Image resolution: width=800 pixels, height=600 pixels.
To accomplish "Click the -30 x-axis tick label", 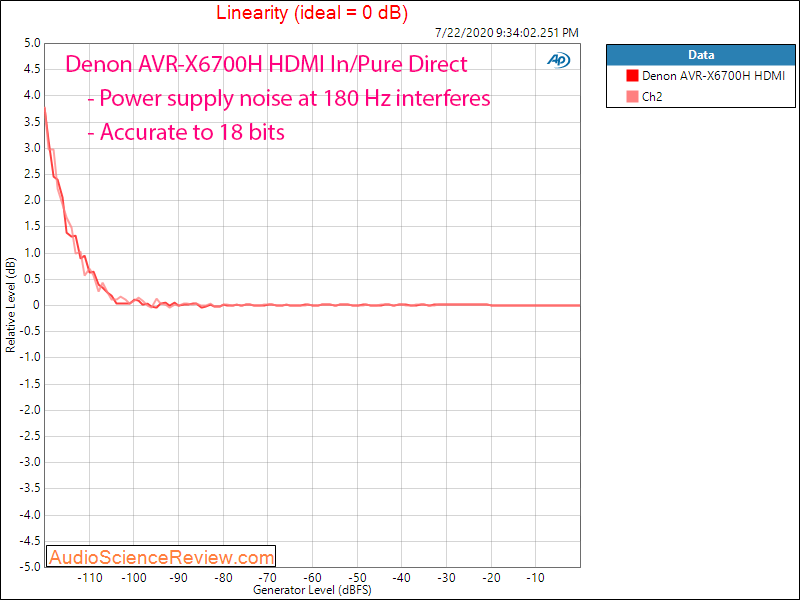I will 446,578.
